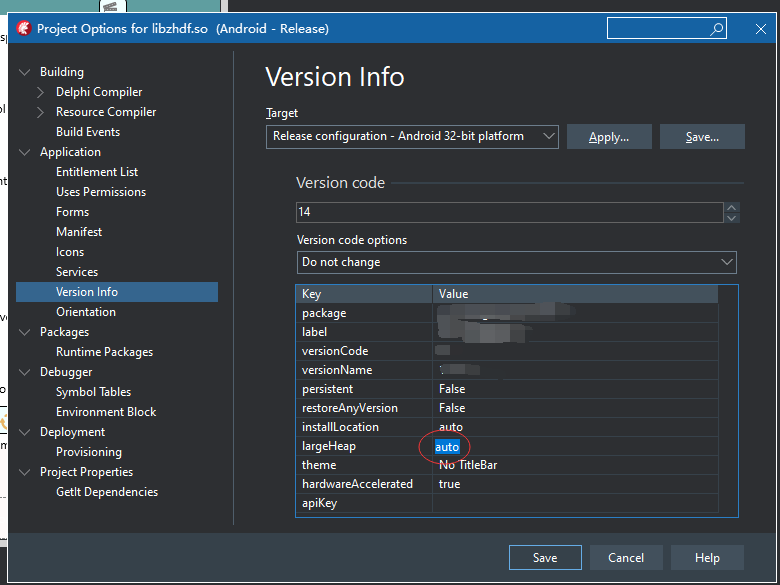
Task: Collapse the Building tree node
Action: click(25, 72)
